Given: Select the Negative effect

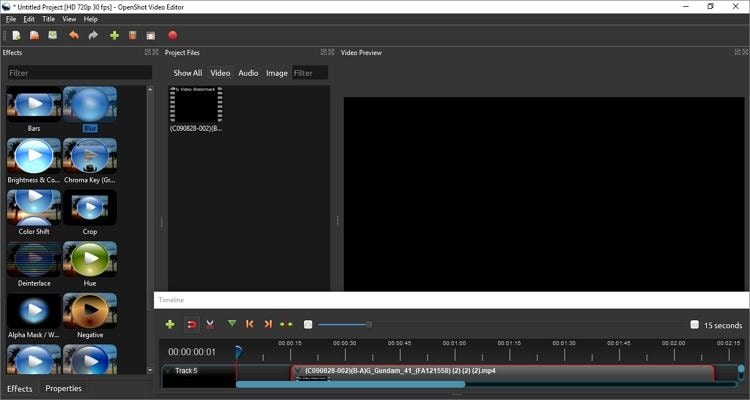Looking at the screenshot, I should (90, 316).
